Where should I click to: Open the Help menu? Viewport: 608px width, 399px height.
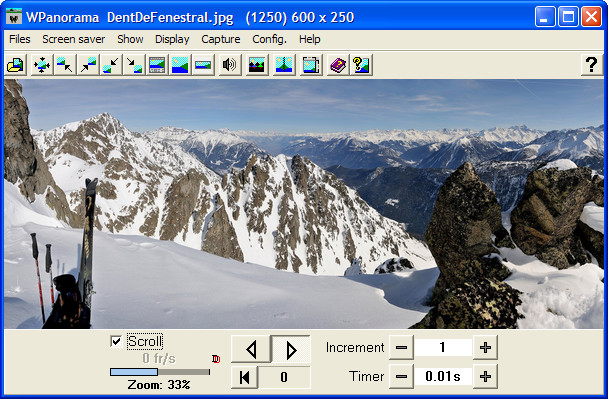[309, 39]
